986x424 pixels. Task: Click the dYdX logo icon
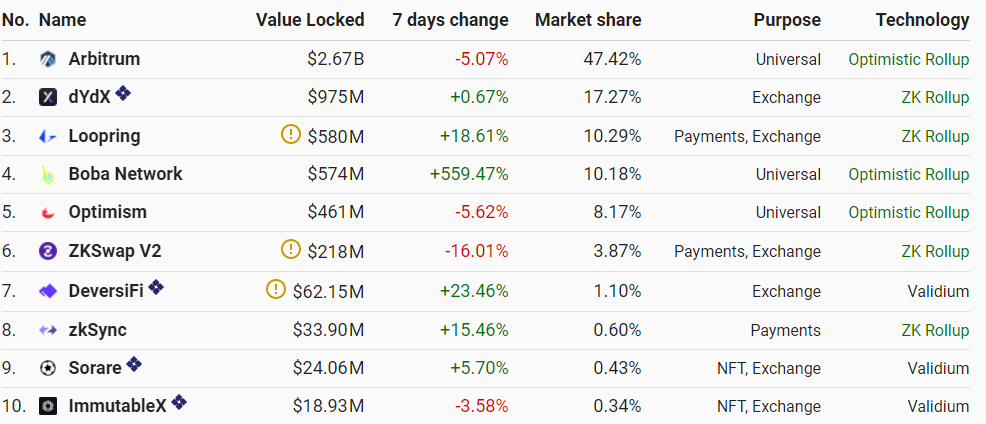point(48,97)
